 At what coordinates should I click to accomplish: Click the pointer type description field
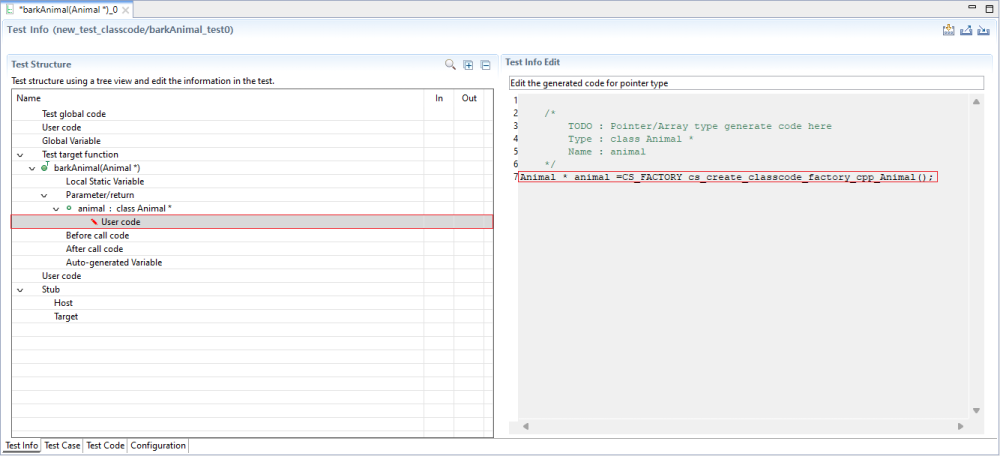[x=747, y=83]
